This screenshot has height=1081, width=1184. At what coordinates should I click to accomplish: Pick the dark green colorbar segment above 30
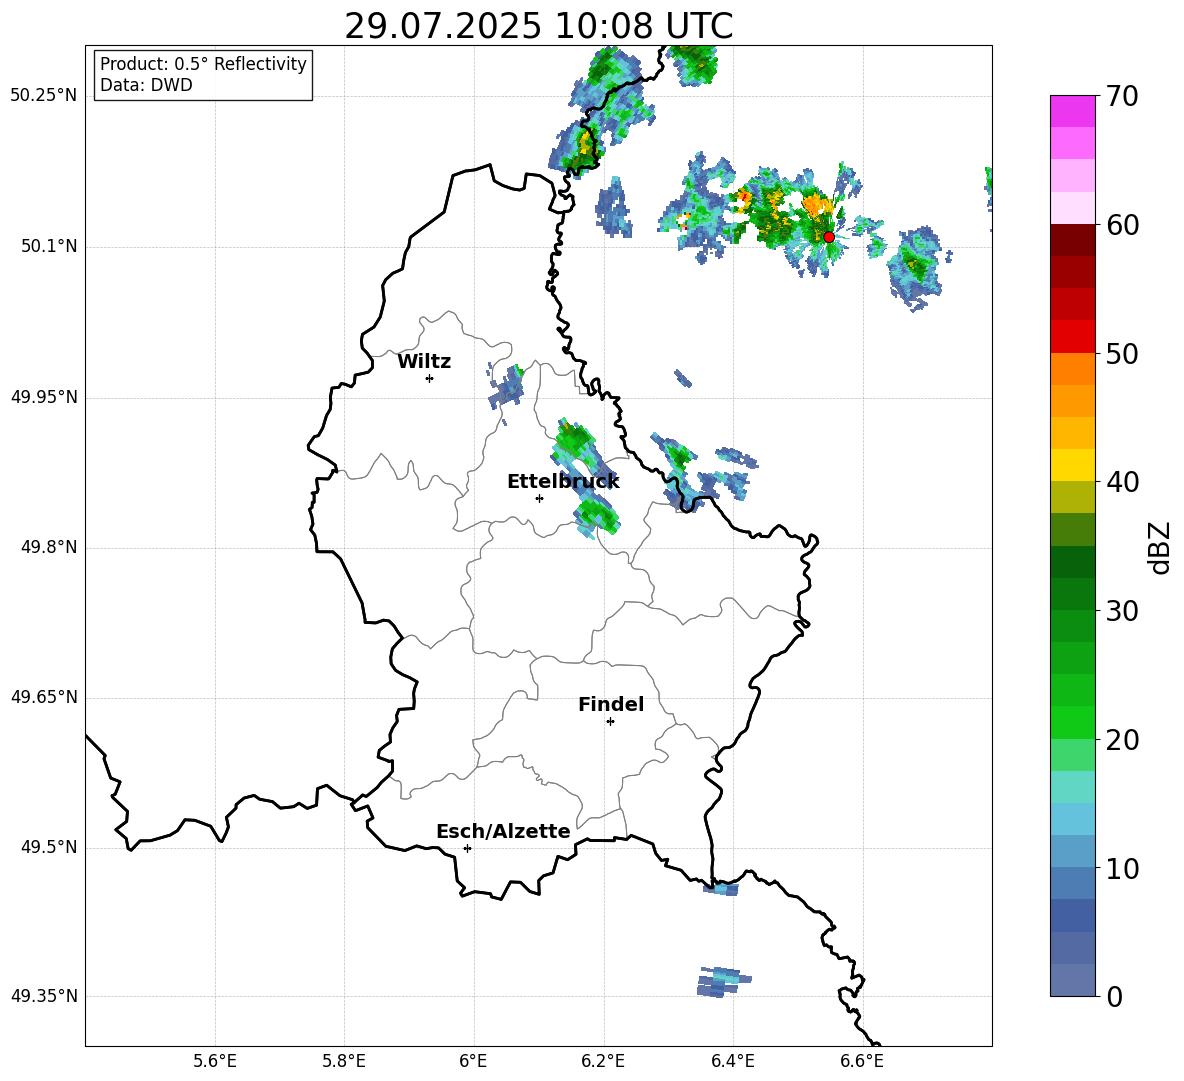click(1072, 594)
